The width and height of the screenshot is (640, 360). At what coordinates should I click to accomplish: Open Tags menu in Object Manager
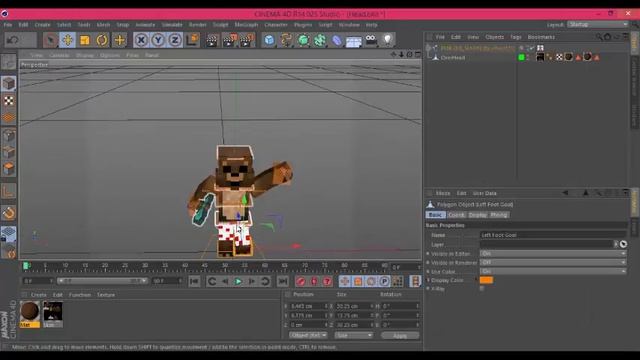point(516,37)
